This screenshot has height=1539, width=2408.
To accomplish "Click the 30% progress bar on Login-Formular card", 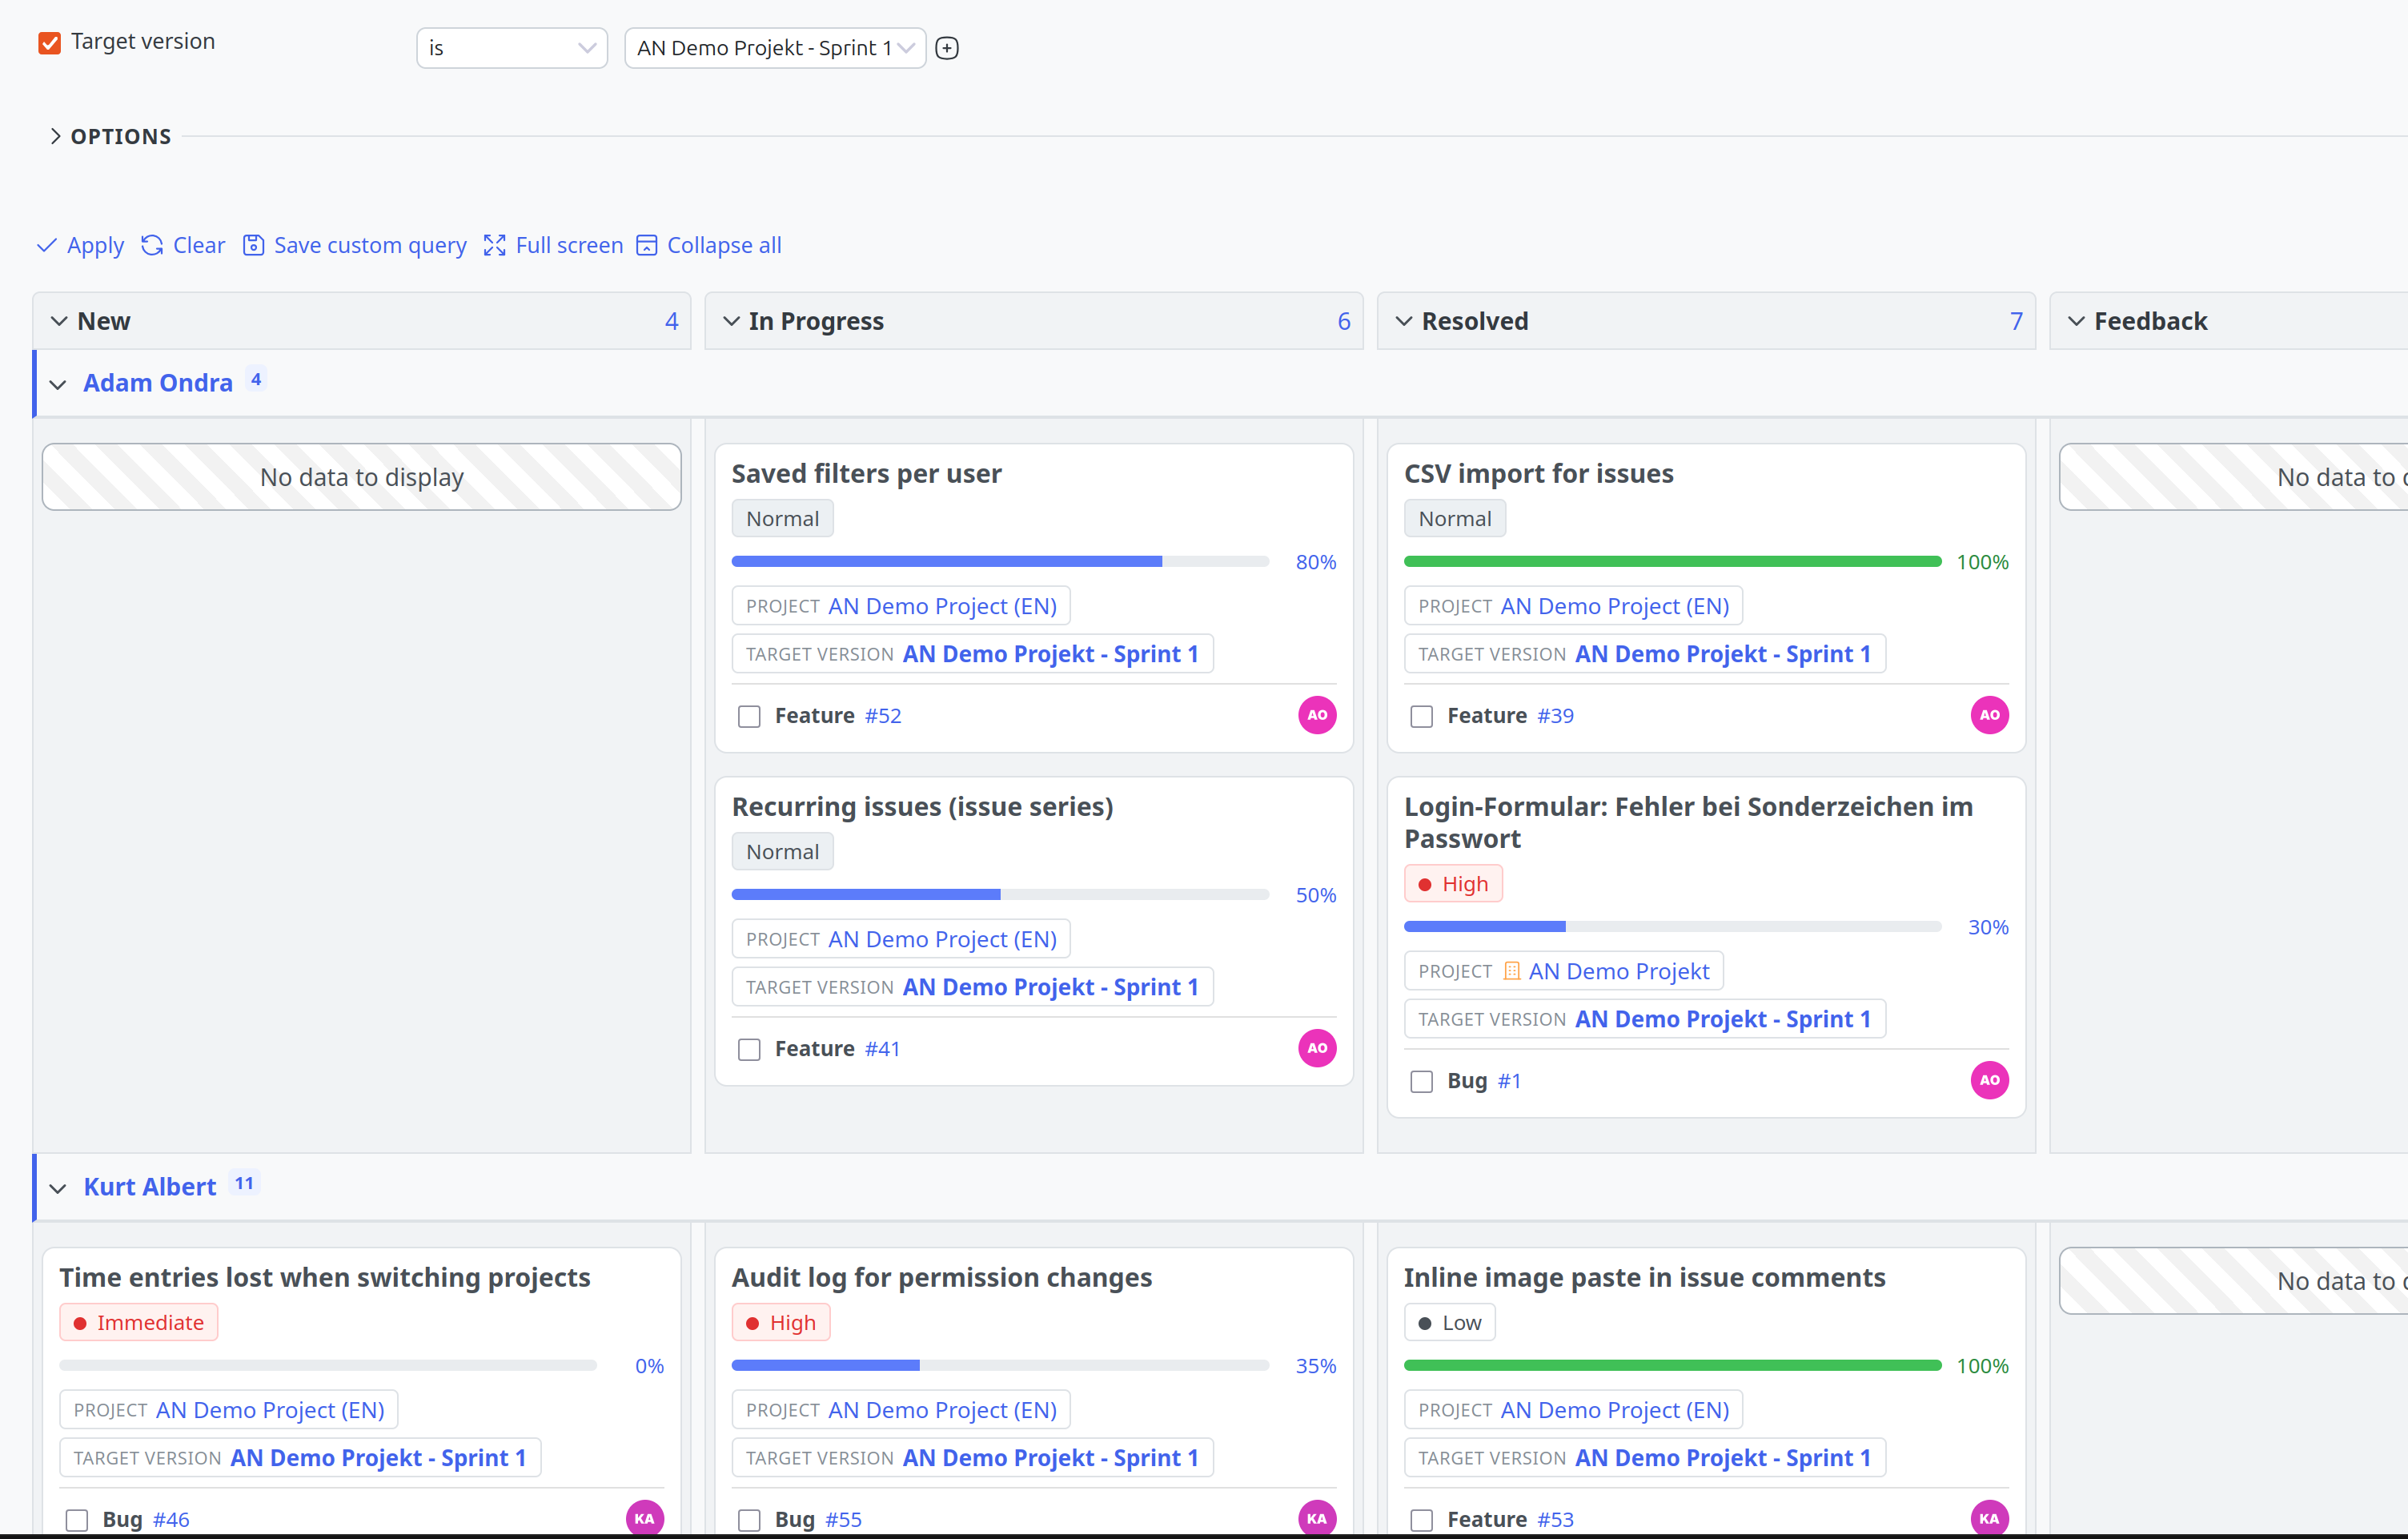I will click(x=1672, y=927).
